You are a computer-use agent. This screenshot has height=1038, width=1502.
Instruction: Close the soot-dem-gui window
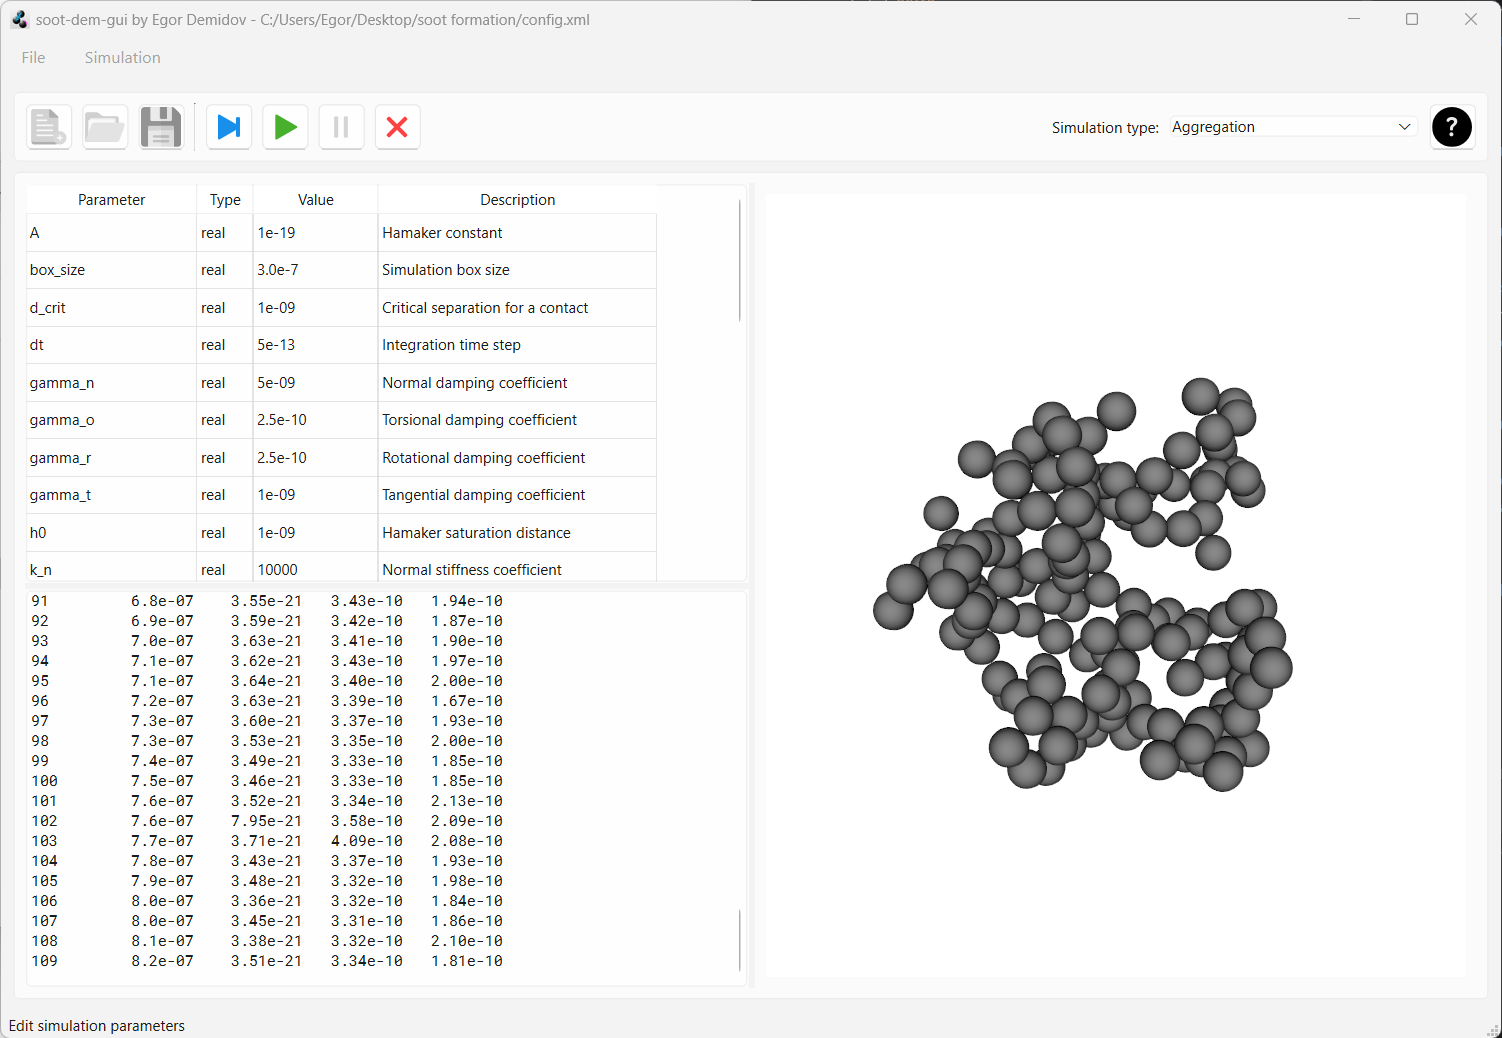[x=1471, y=19]
